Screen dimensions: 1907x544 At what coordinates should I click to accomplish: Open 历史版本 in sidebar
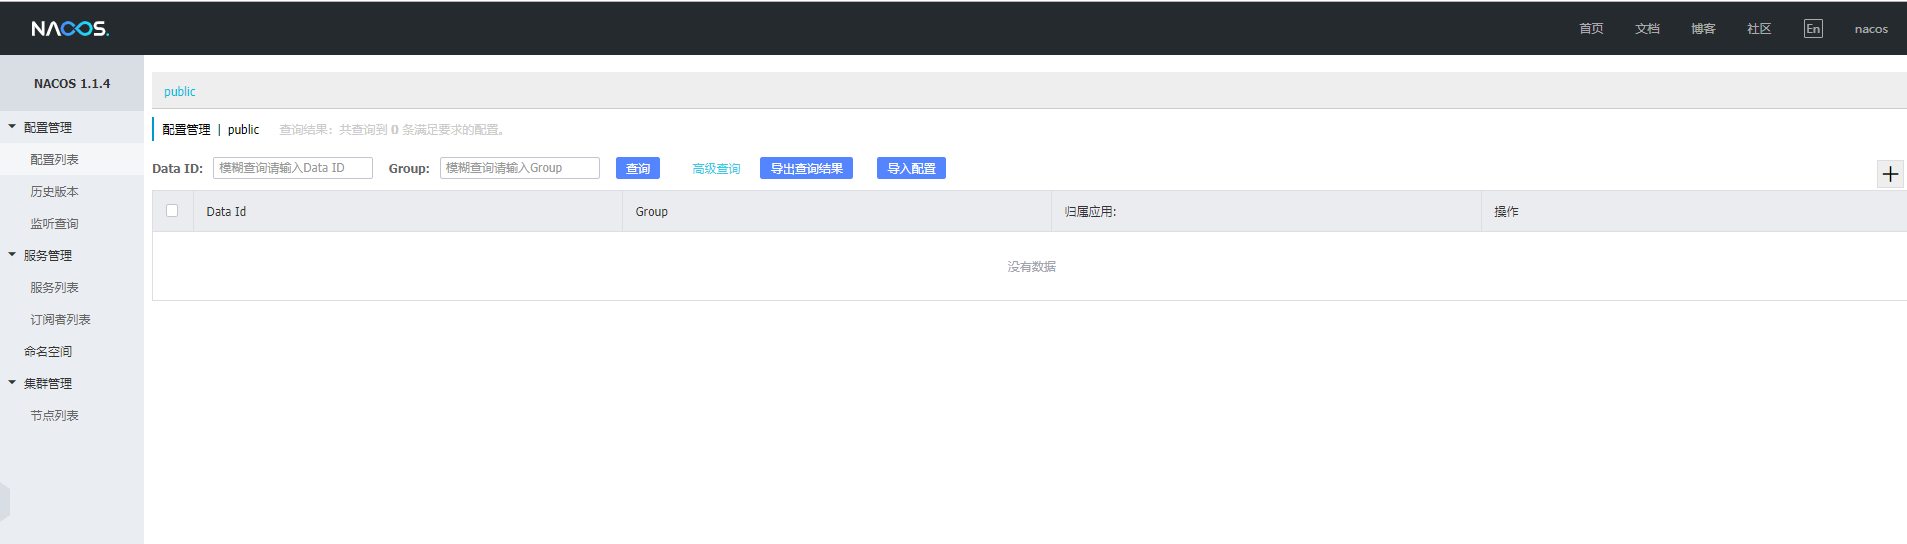point(54,192)
